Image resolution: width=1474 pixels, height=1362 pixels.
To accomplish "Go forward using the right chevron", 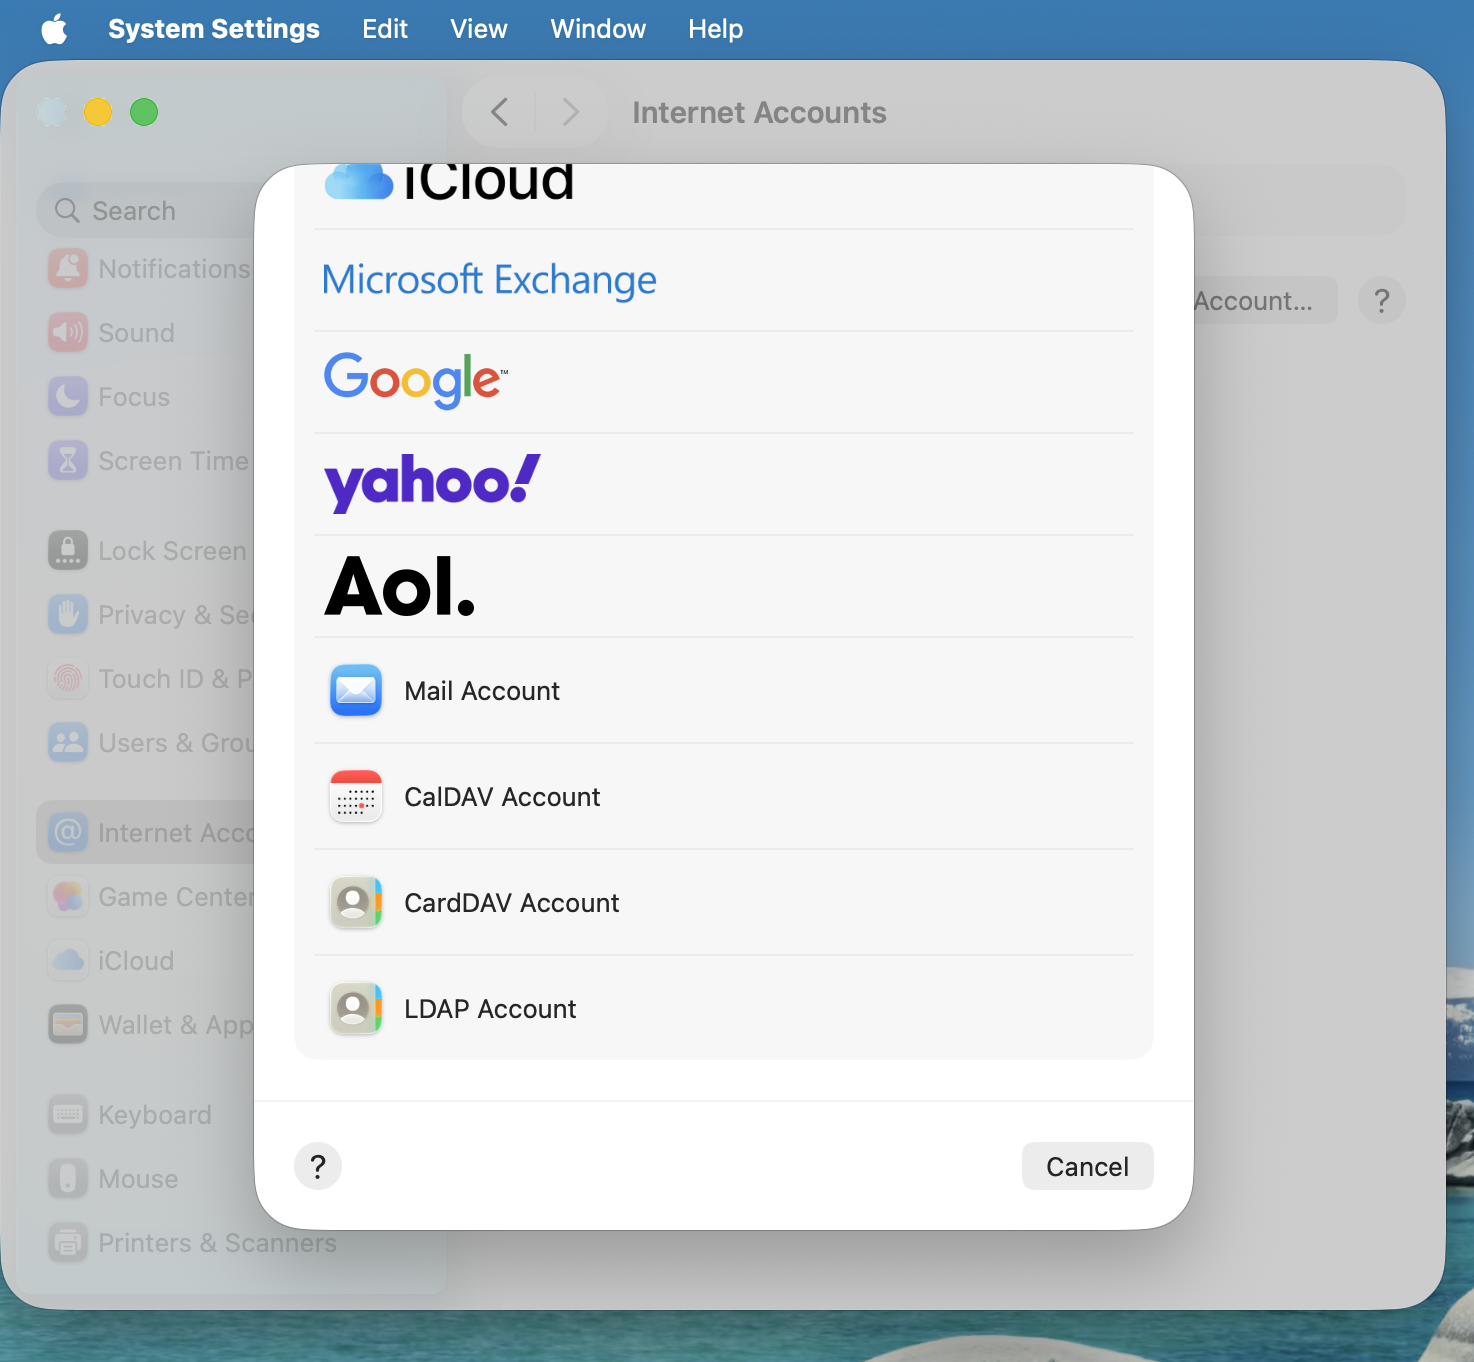I will (x=570, y=112).
